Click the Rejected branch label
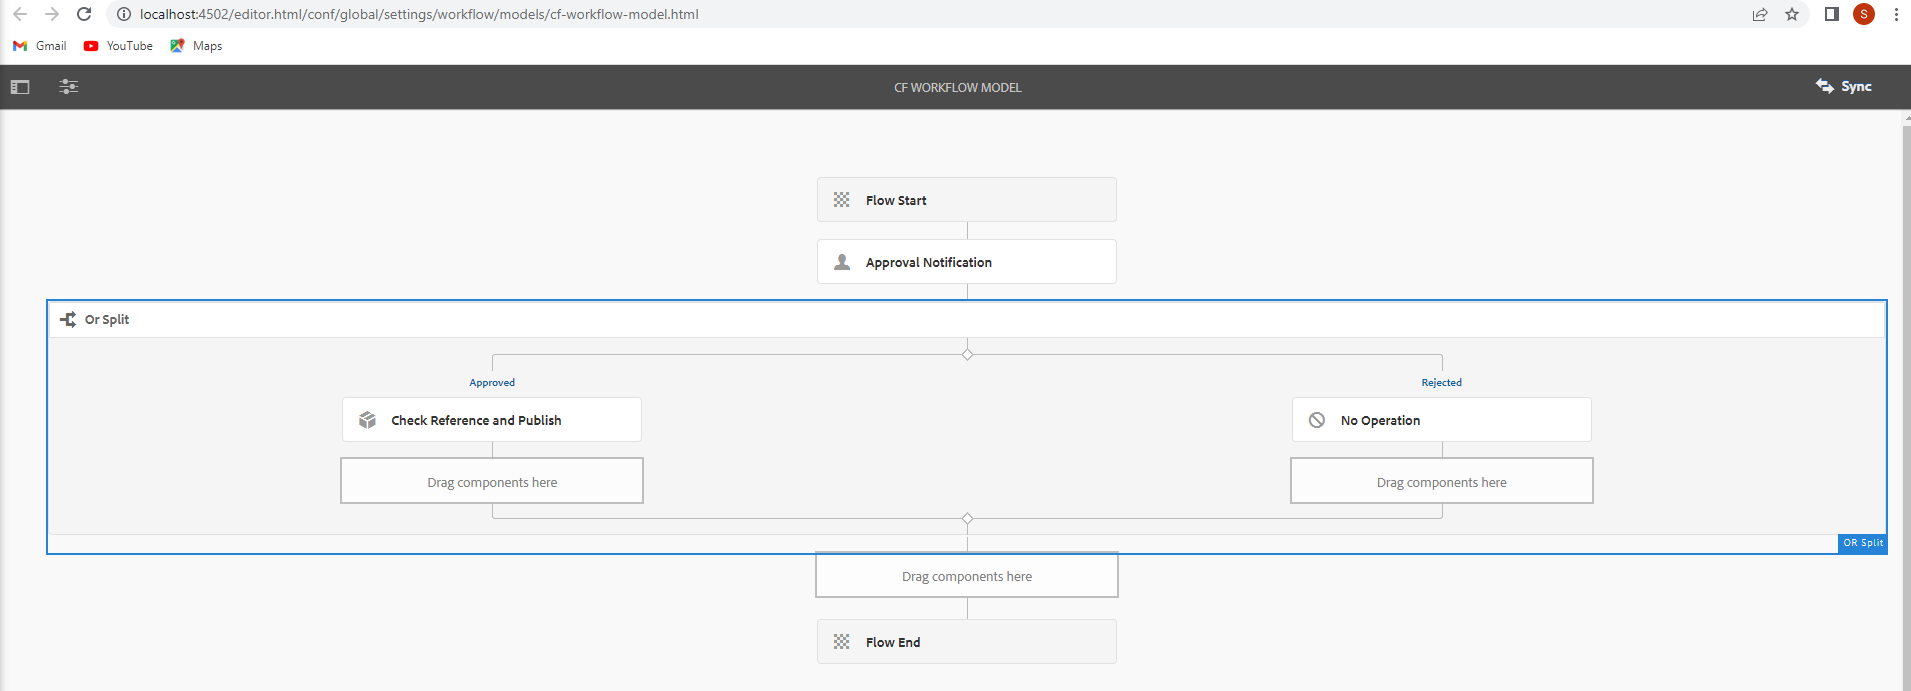 click(x=1441, y=383)
